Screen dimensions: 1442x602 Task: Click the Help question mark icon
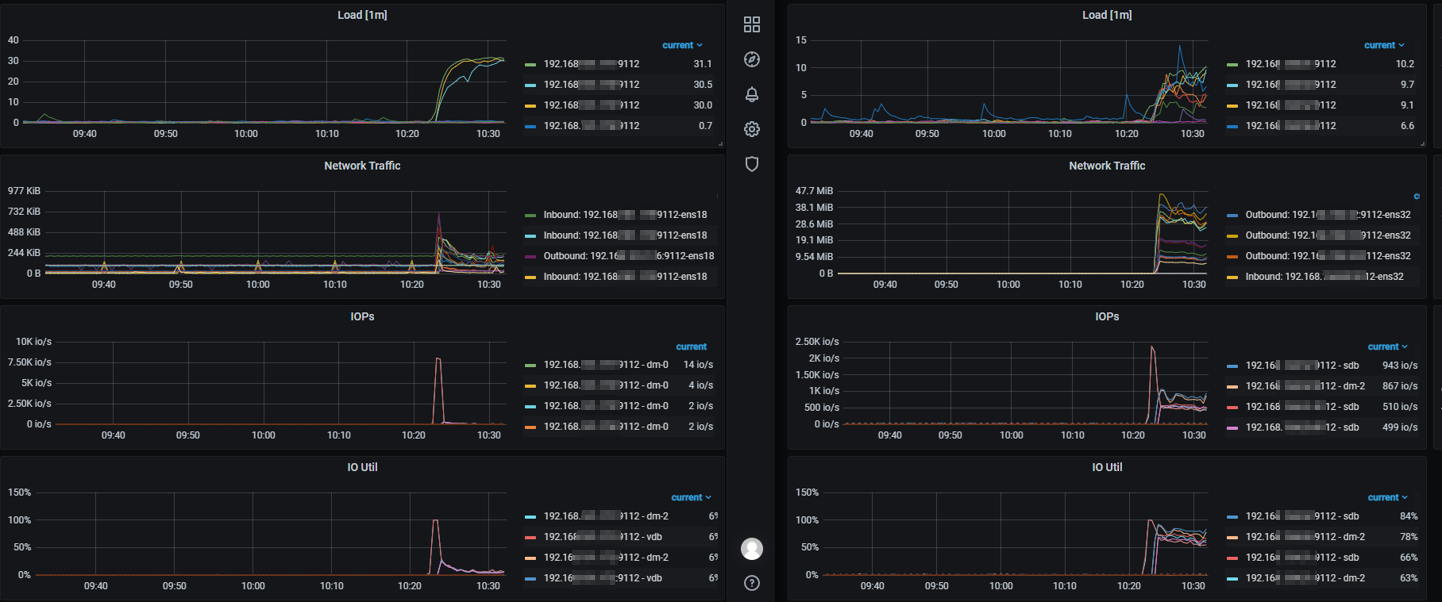(752, 583)
